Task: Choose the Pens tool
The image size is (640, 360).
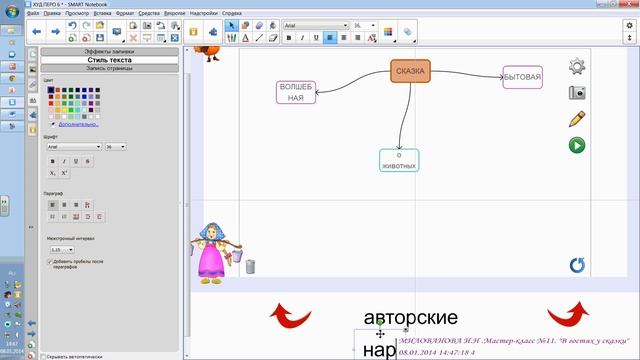Action: 231,38
